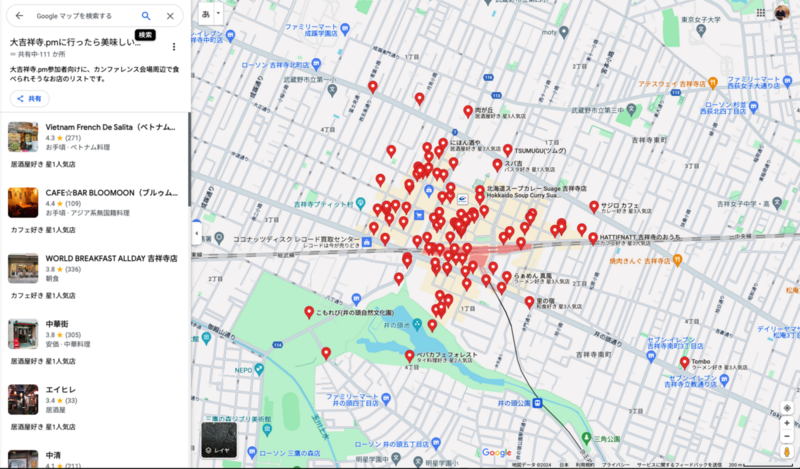
Task: Open CAFE☆BAR BLOOMOON photo thumbnail
Action: tap(23, 203)
